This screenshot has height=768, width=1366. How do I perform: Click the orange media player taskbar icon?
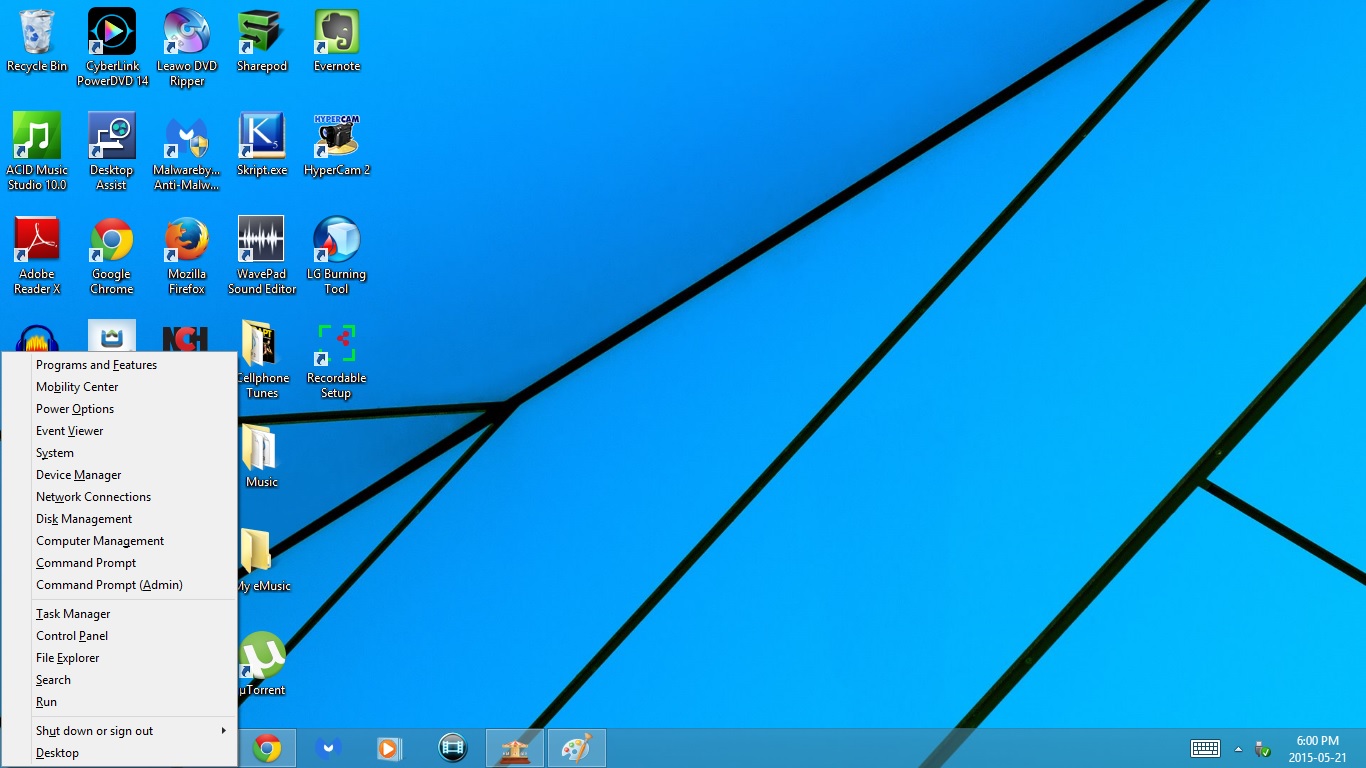[390, 748]
